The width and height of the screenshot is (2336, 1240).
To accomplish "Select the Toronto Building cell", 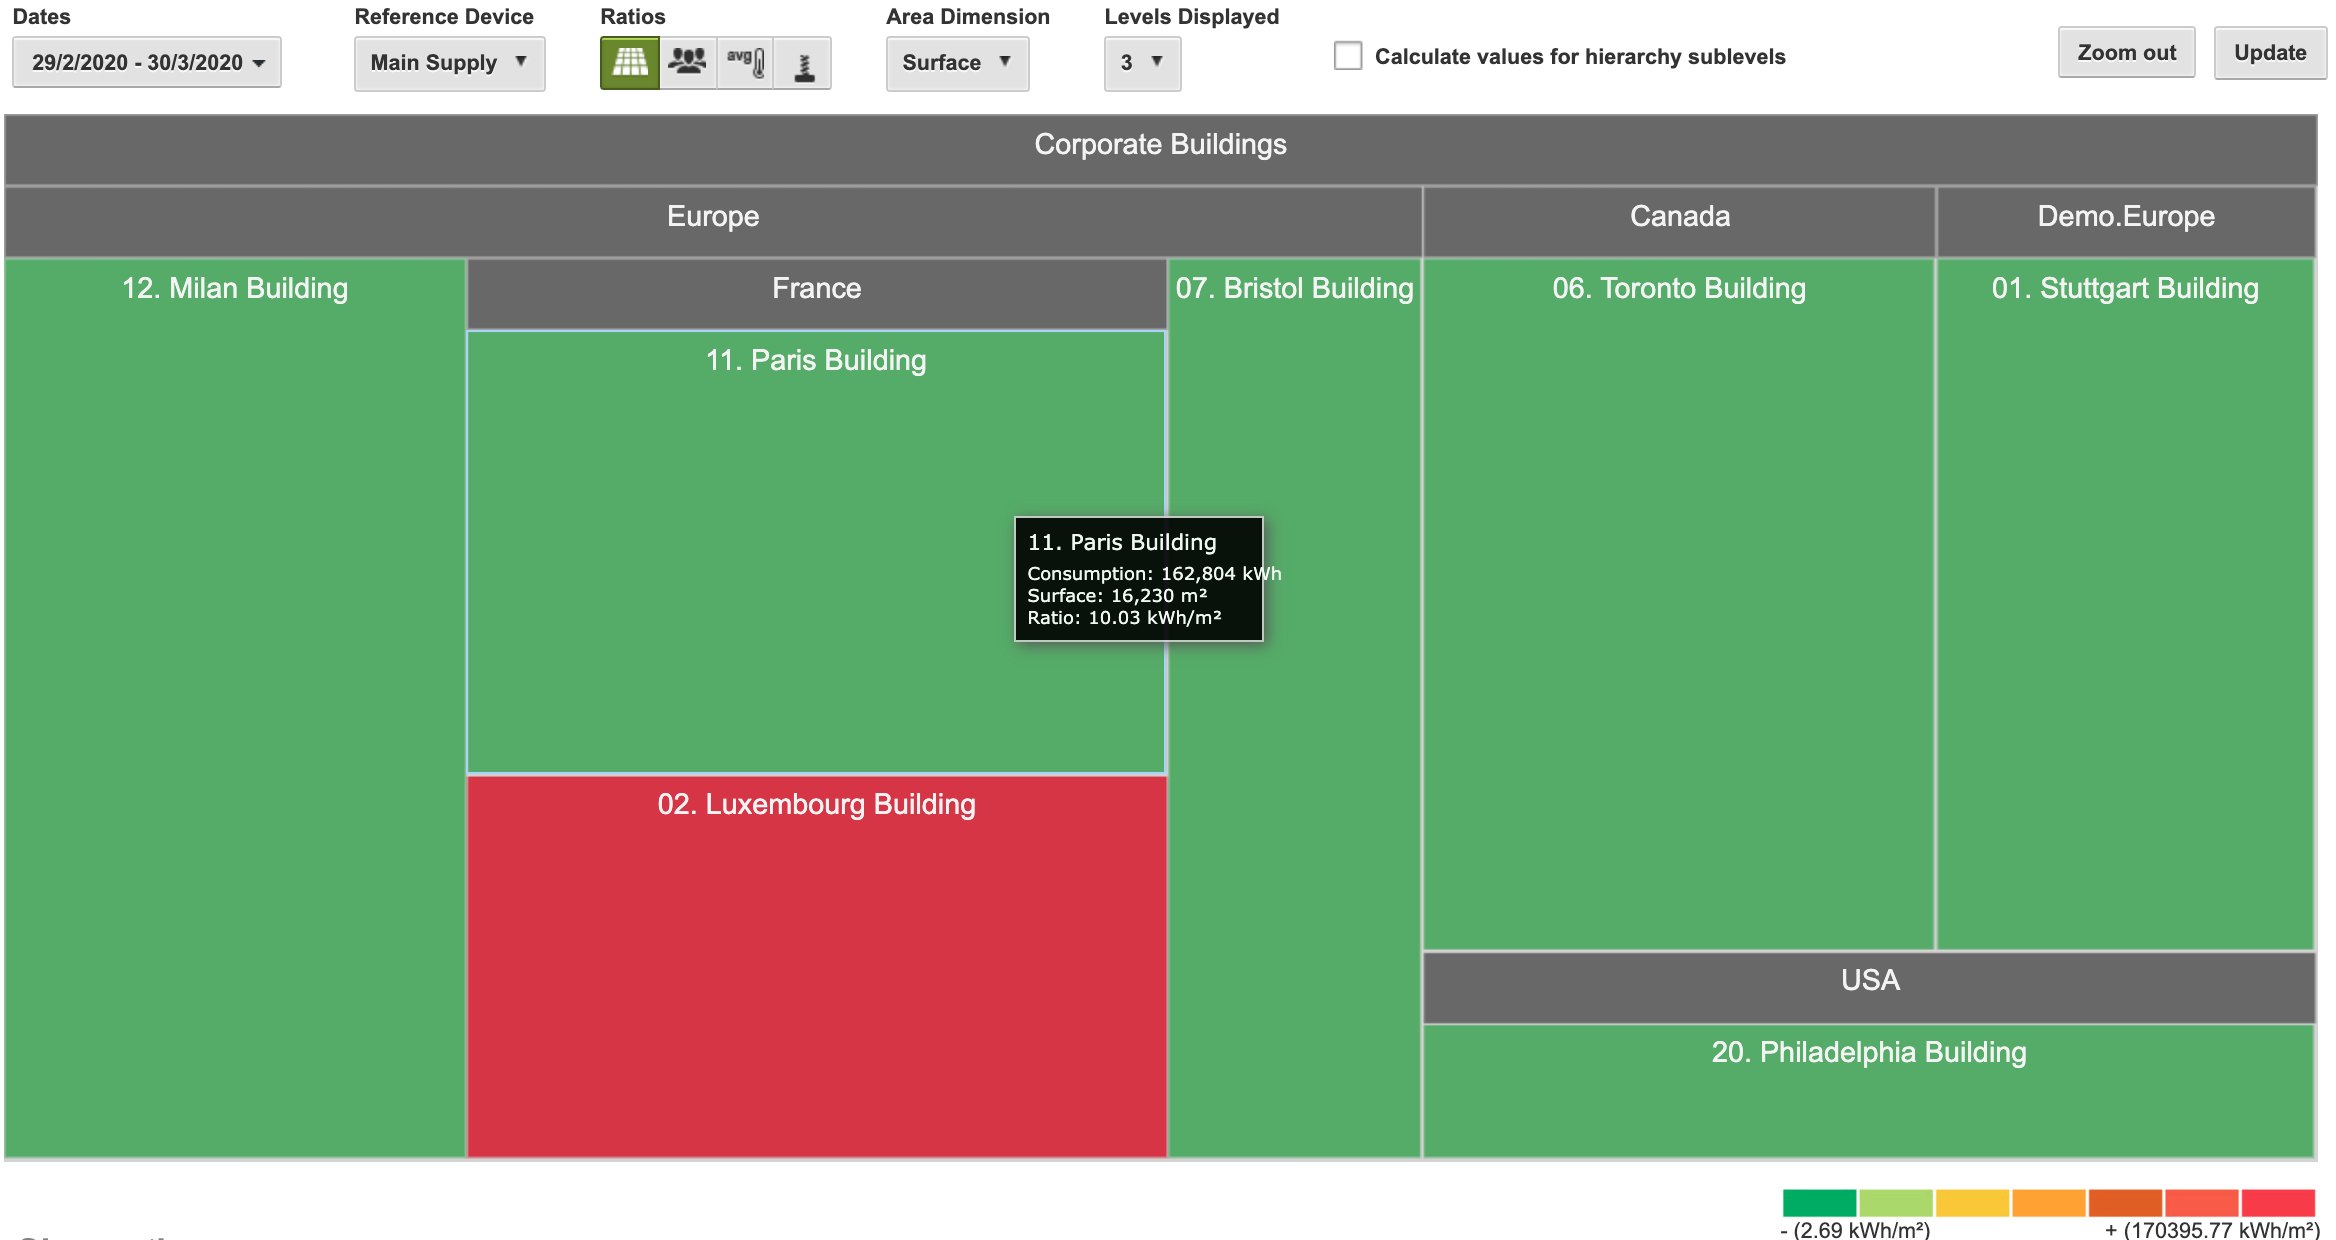I will click(1678, 600).
